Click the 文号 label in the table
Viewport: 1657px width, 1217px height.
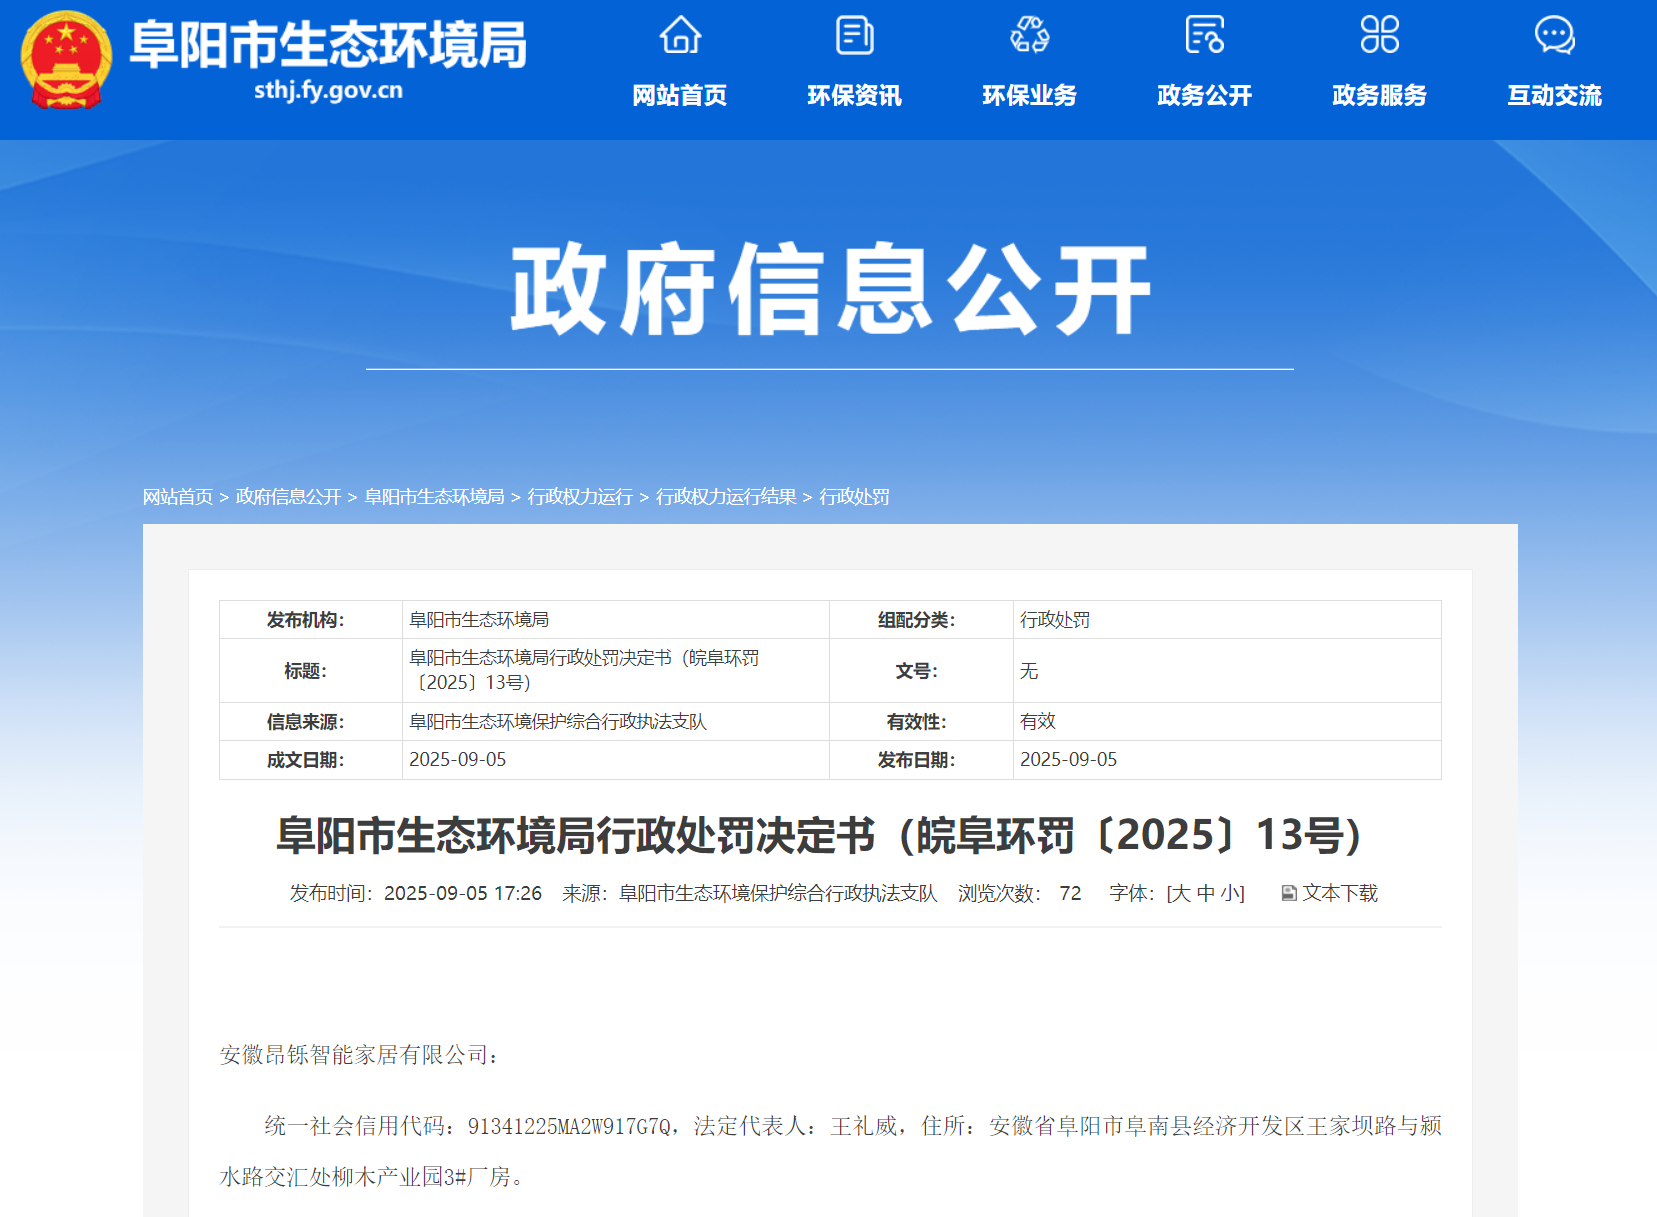(x=917, y=671)
